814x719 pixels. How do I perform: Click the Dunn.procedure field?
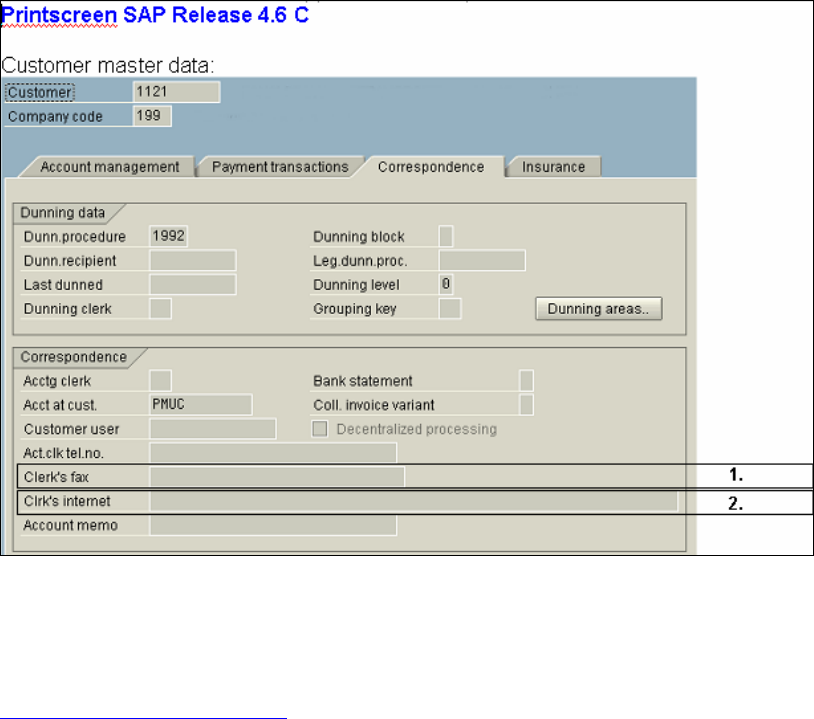tap(169, 236)
